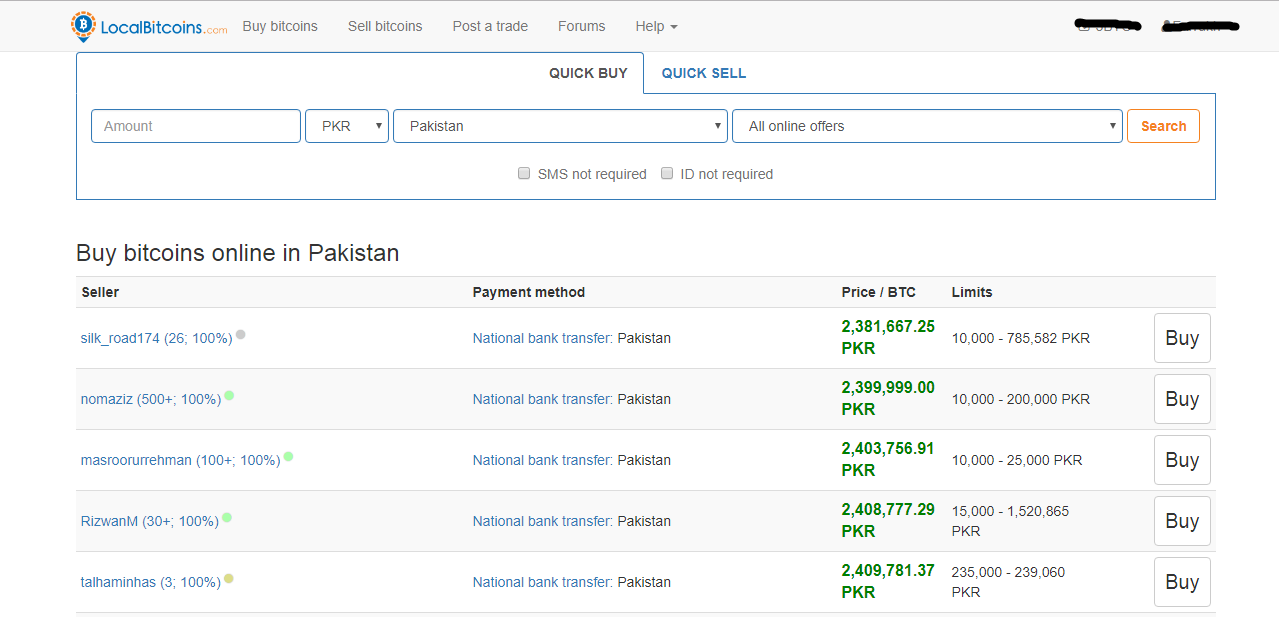Click the orange Search button
Viewport: 1279px width, 617px height.
pos(1163,126)
